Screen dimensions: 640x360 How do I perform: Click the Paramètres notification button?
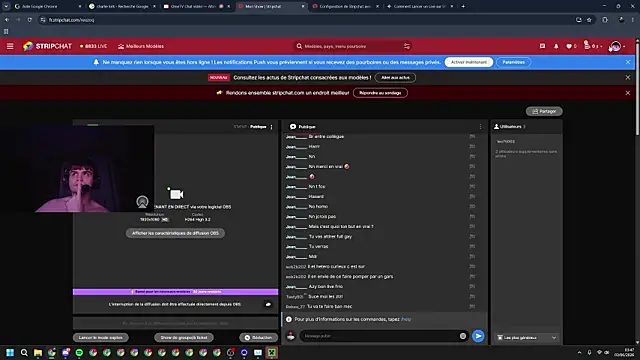tap(513, 62)
